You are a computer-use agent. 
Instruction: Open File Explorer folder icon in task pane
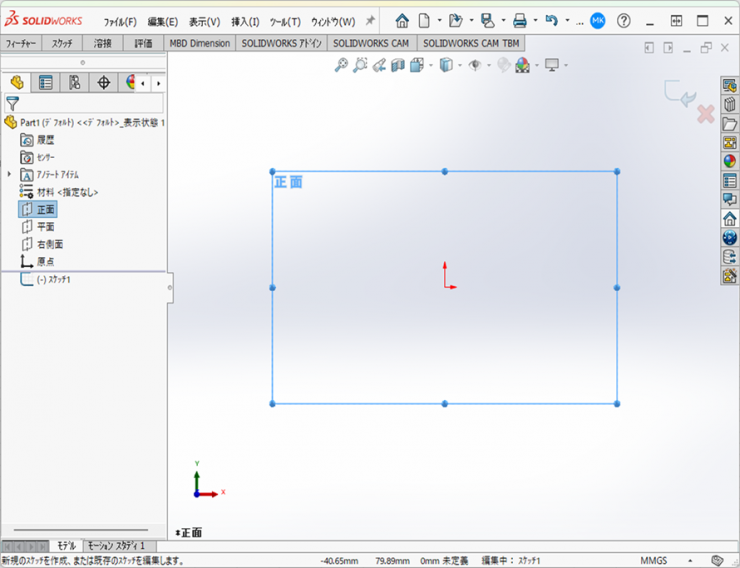pos(729,123)
